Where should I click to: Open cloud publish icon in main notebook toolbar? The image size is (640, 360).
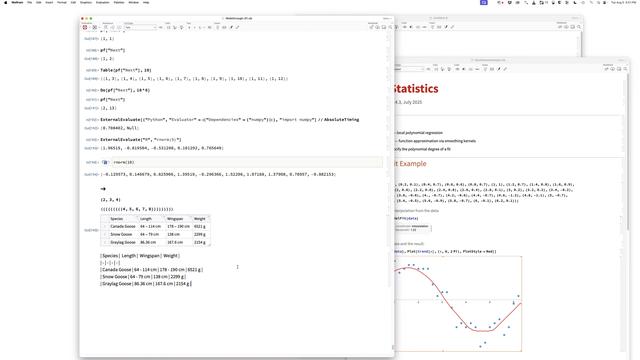377,27
